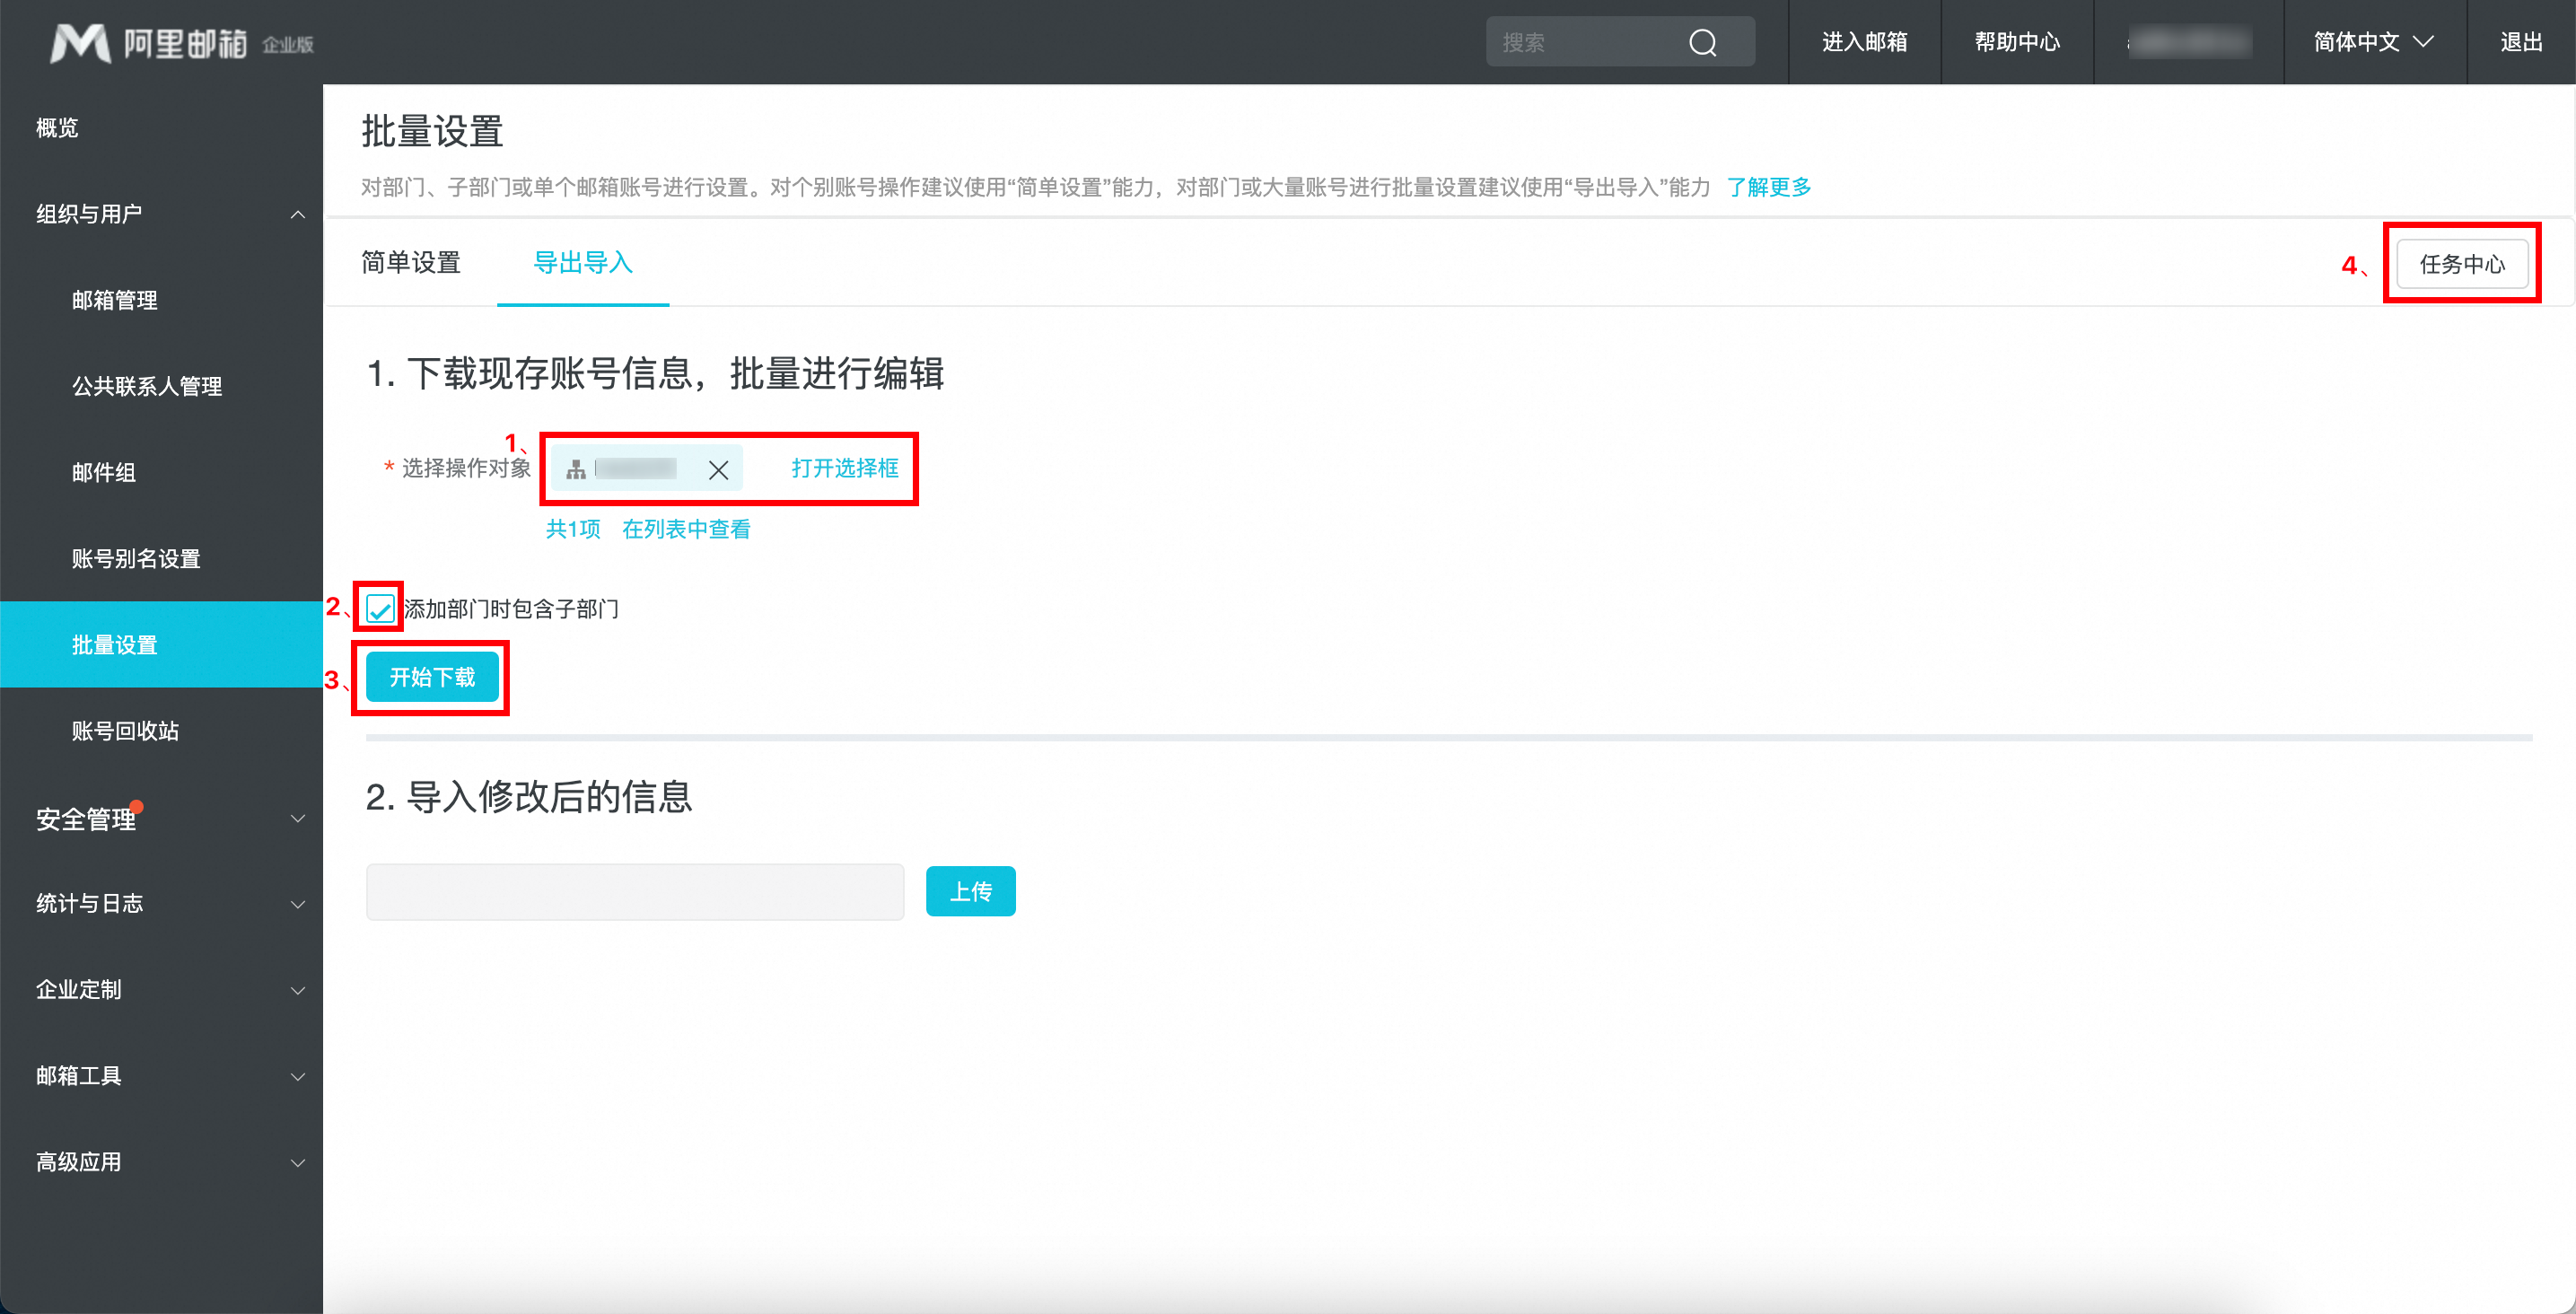Open the 简体中文 language dropdown
This screenshot has height=1314, width=2576.
click(x=2372, y=42)
